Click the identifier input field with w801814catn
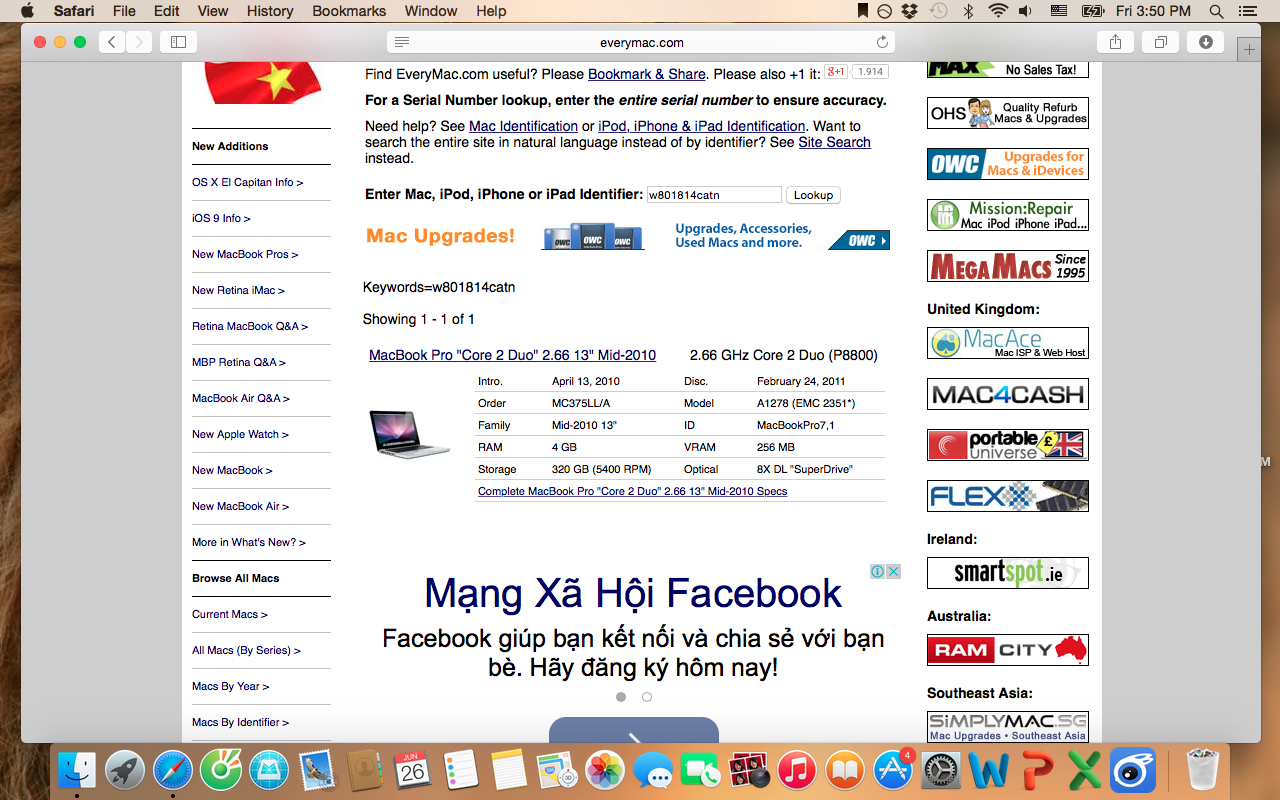Screen dimensions: 1280x800 coord(714,195)
